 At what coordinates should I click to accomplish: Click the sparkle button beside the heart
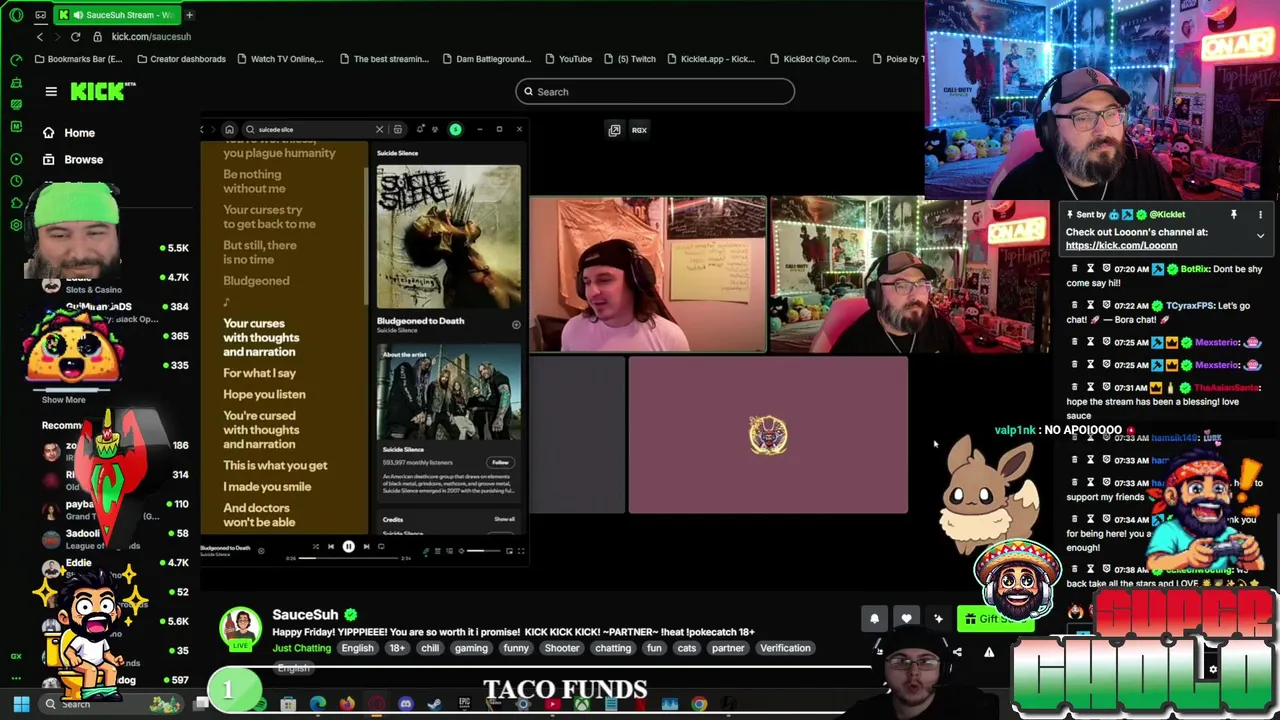pyautogui.click(x=938, y=619)
